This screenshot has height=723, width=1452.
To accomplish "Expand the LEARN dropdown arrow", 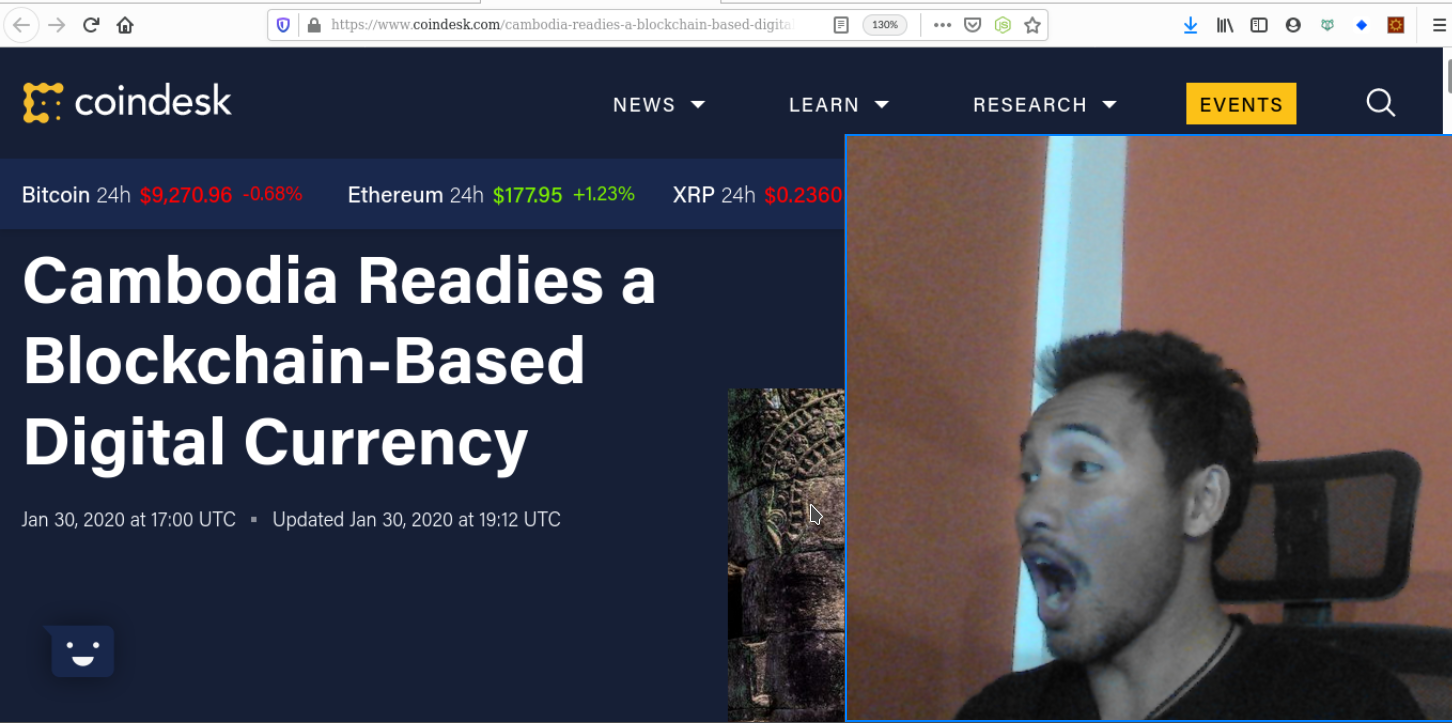I will pyautogui.click(x=882, y=104).
